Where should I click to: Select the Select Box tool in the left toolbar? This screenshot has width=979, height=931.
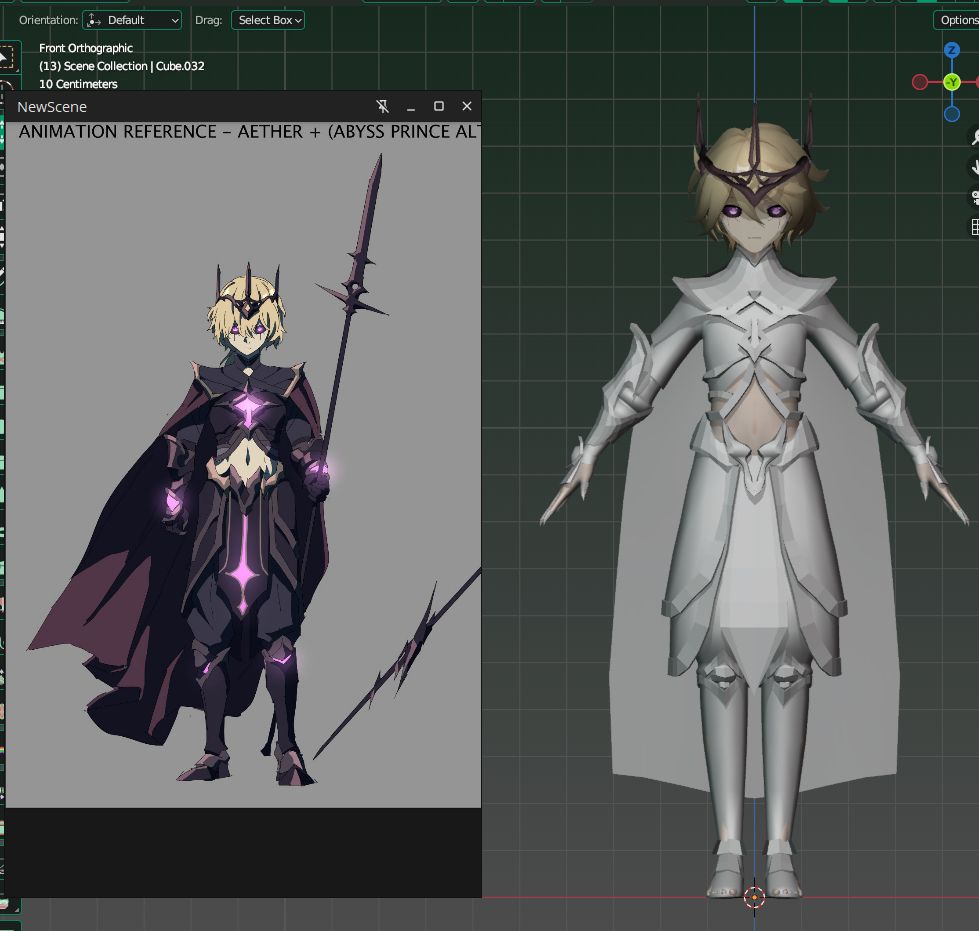coord(6,58)
